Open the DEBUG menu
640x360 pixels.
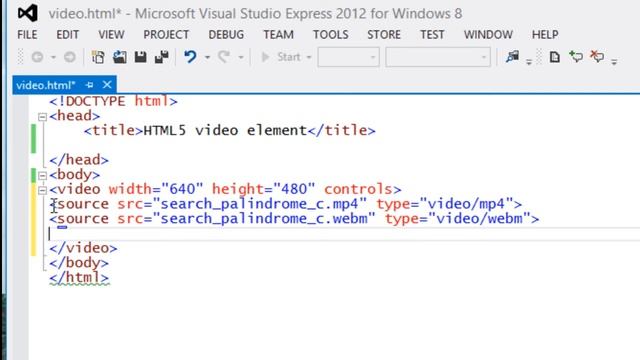[x=226, y=35]
